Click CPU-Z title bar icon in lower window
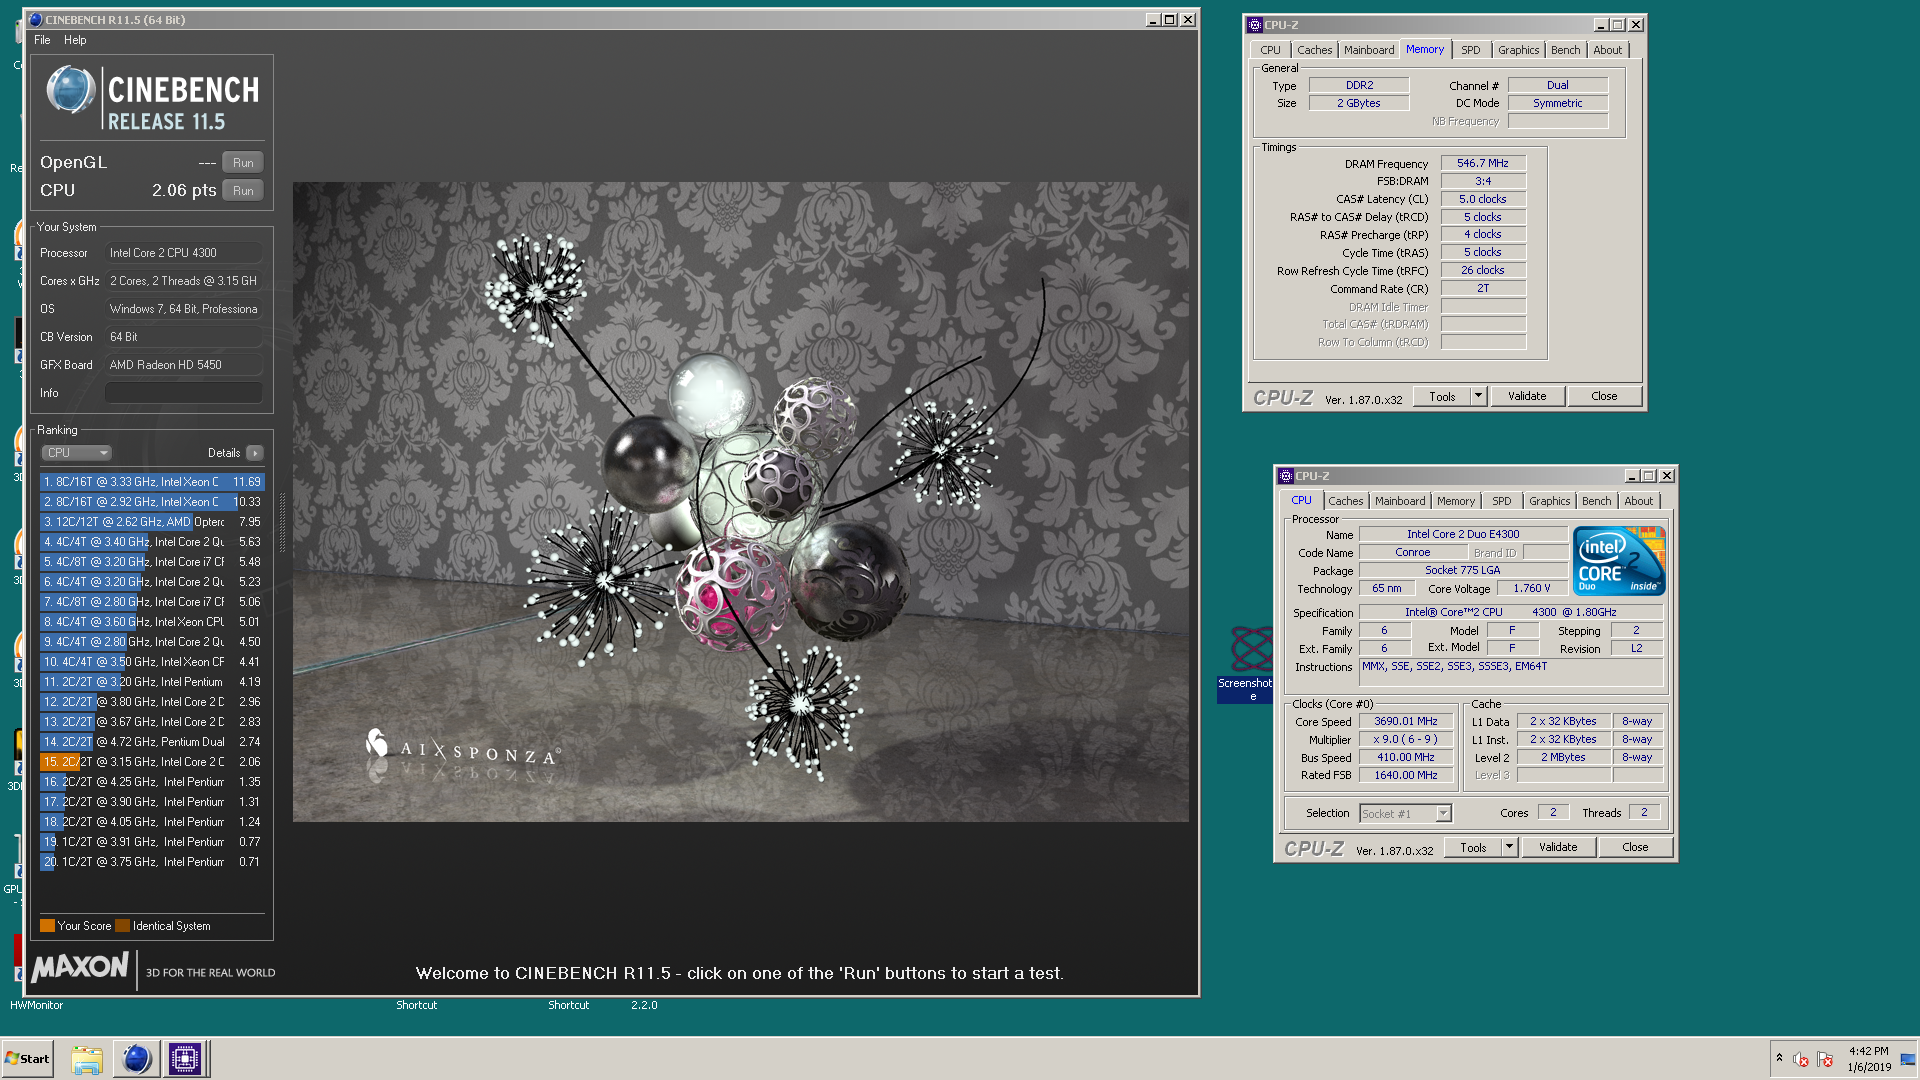This screenshot has width=1920, height=1080. click(x=1286, y=476)
